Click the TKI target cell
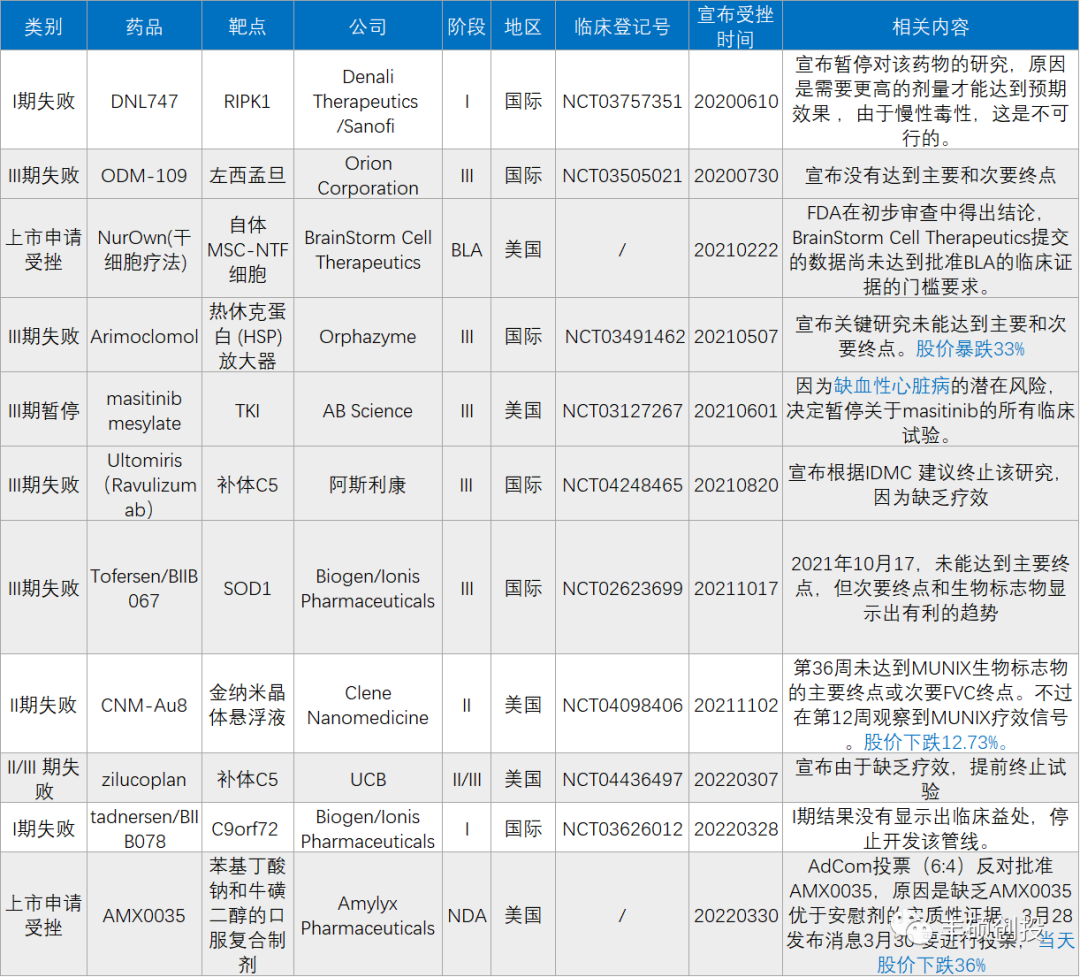 tap(247, 411)
